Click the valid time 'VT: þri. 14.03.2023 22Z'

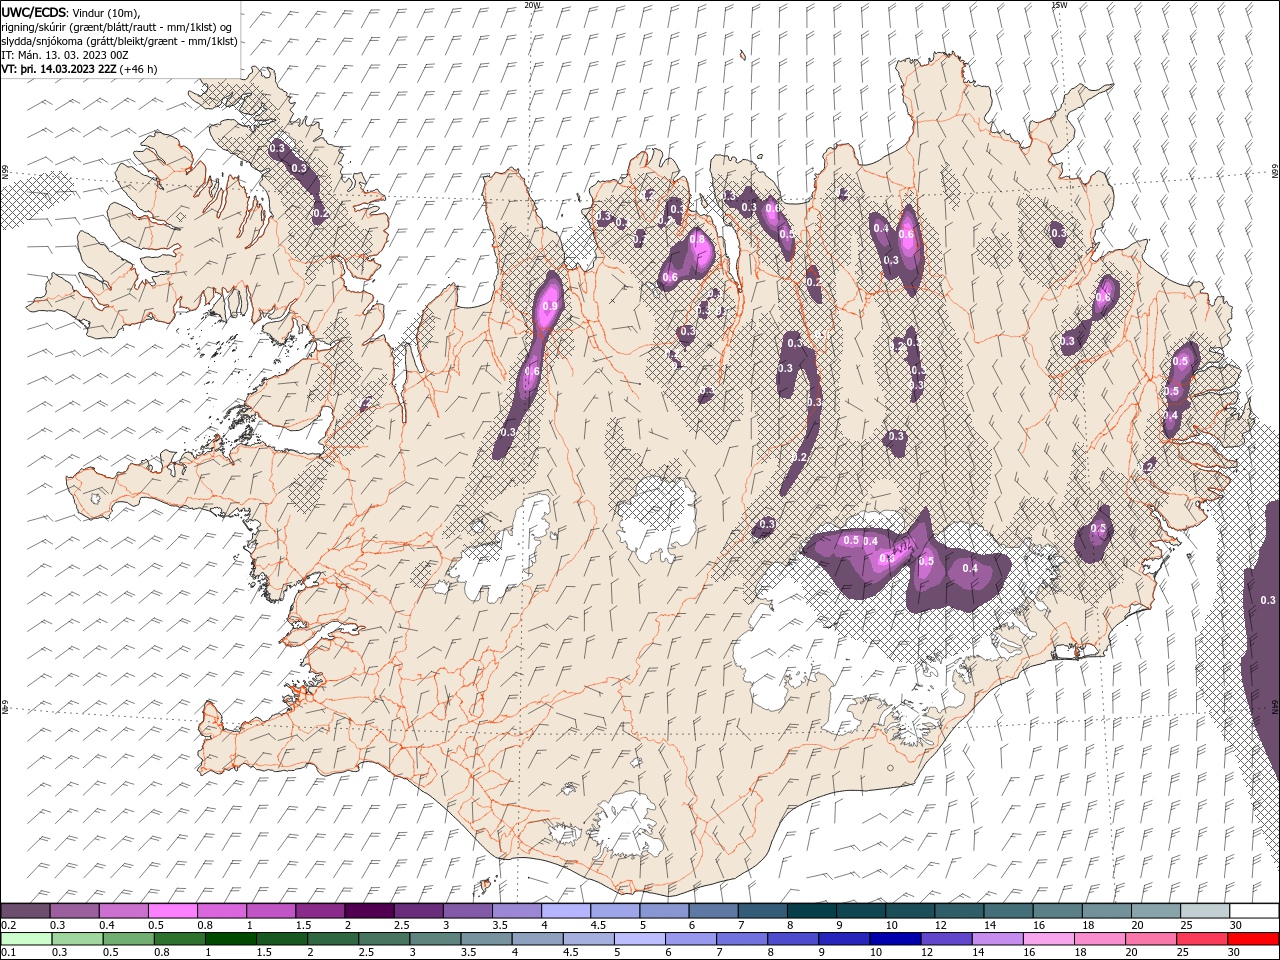[x=58, y=69]
